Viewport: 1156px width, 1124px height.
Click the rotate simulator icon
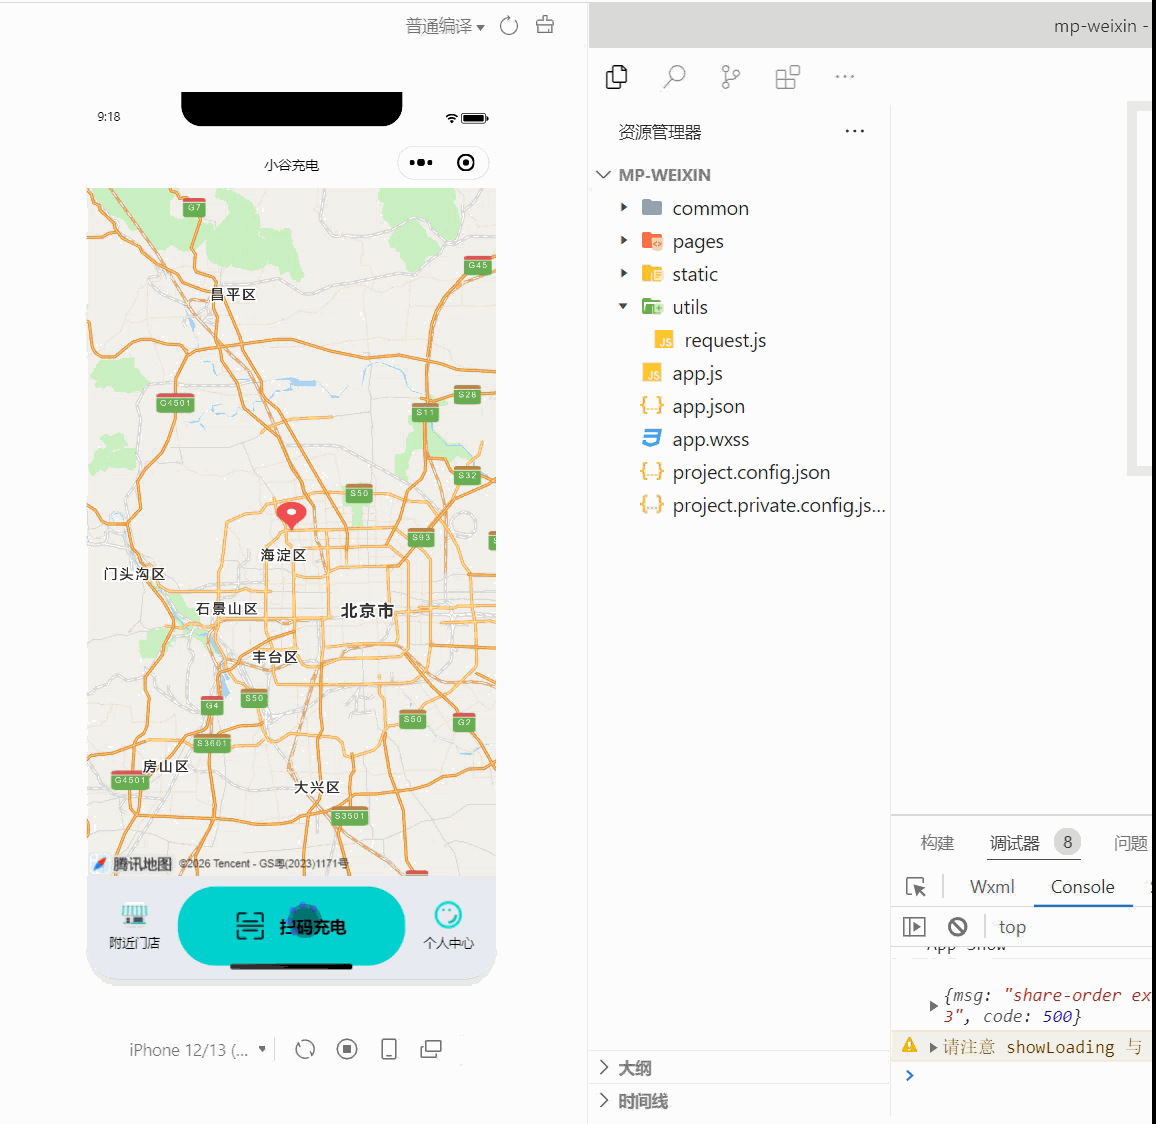(305, 1049)
